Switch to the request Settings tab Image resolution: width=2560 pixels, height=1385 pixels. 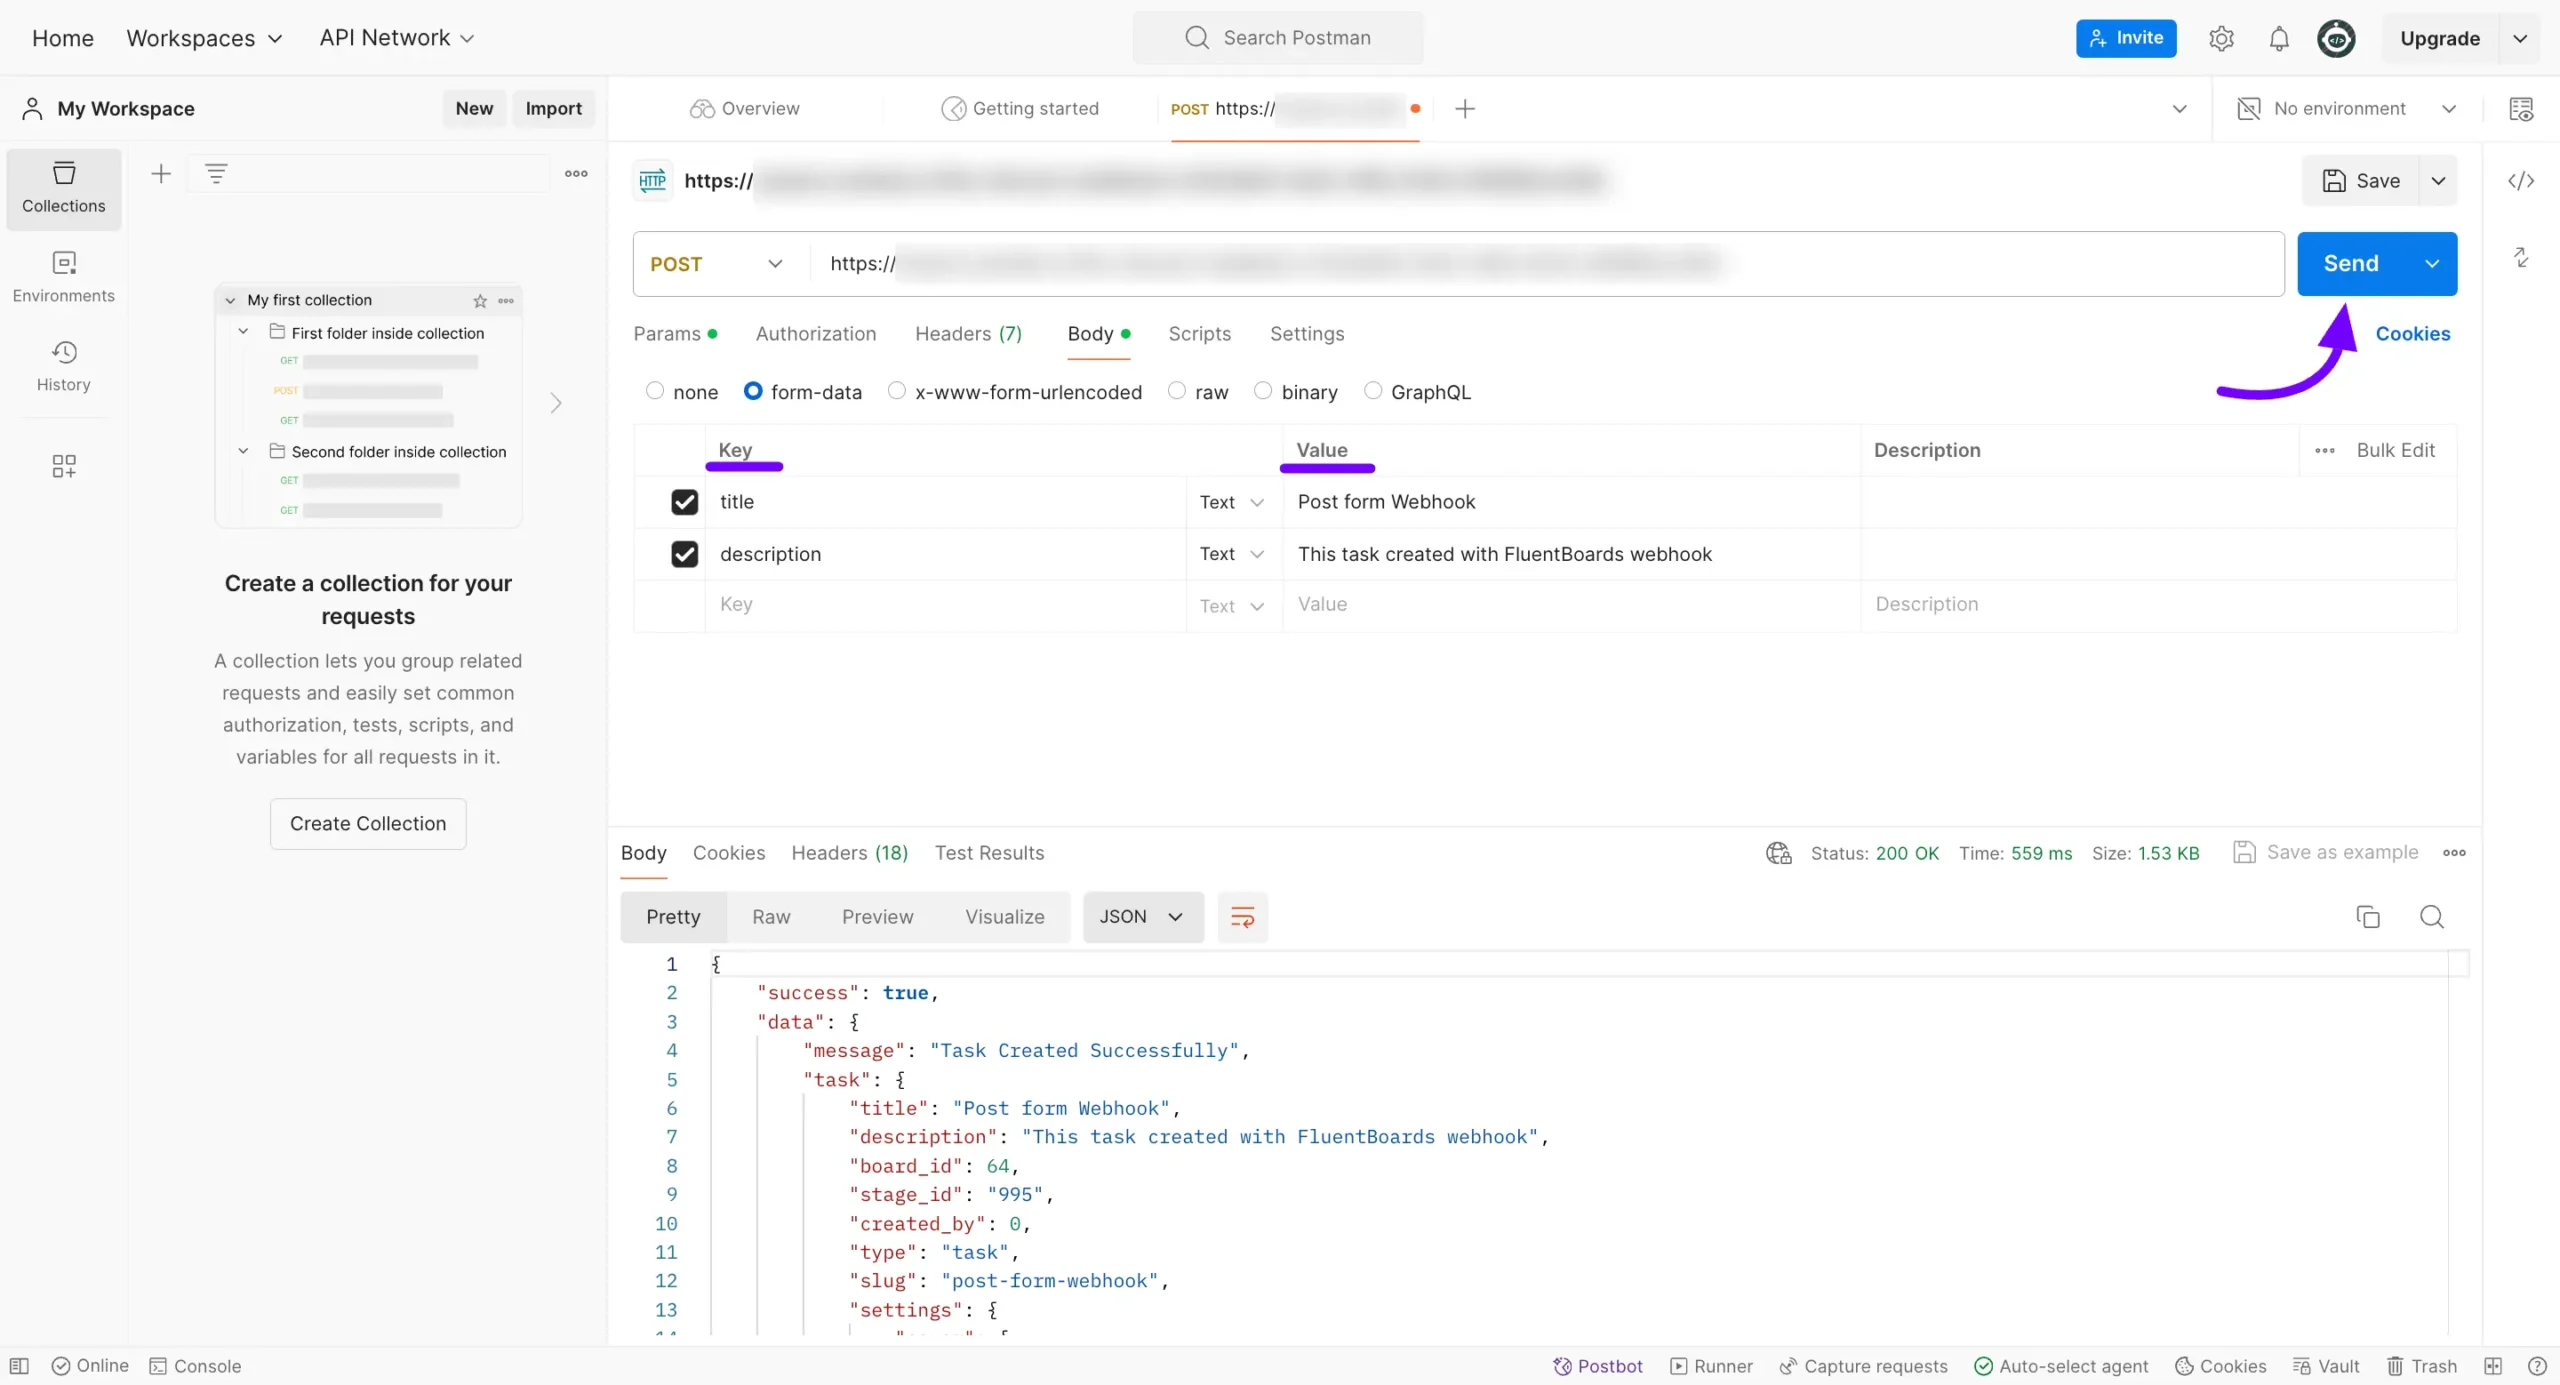1307,334
